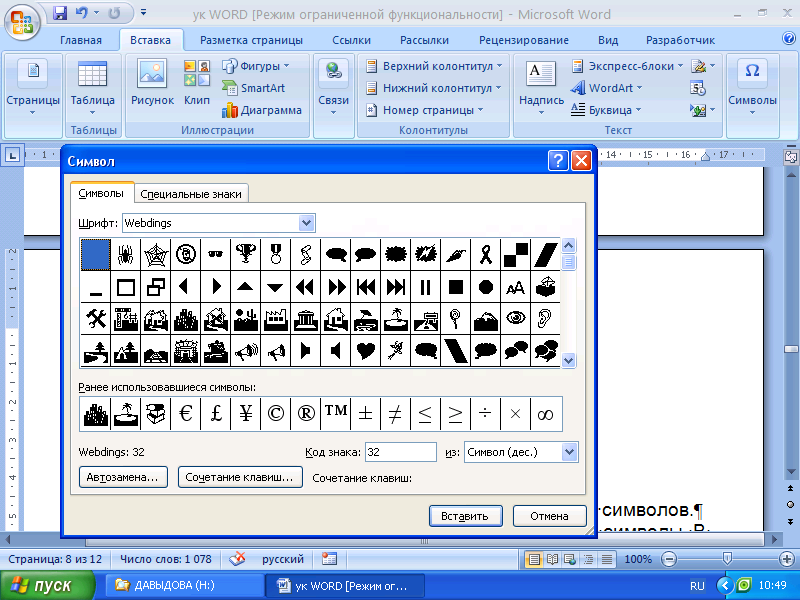Open ДАВЫДОВА (H:) taskbar window
Image resolution: width=800 pixels, height=600 pixels.
(x=184, y=585)
